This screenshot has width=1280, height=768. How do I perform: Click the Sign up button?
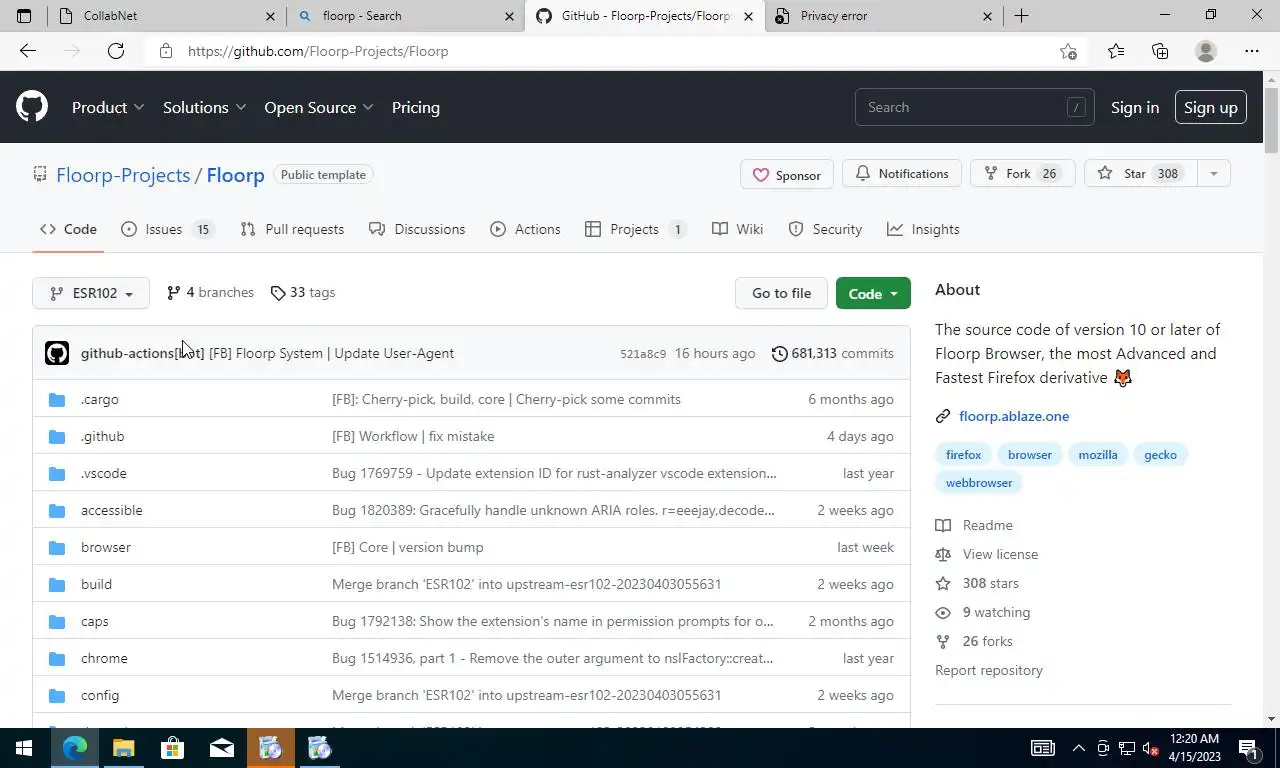click(1210, 107)
